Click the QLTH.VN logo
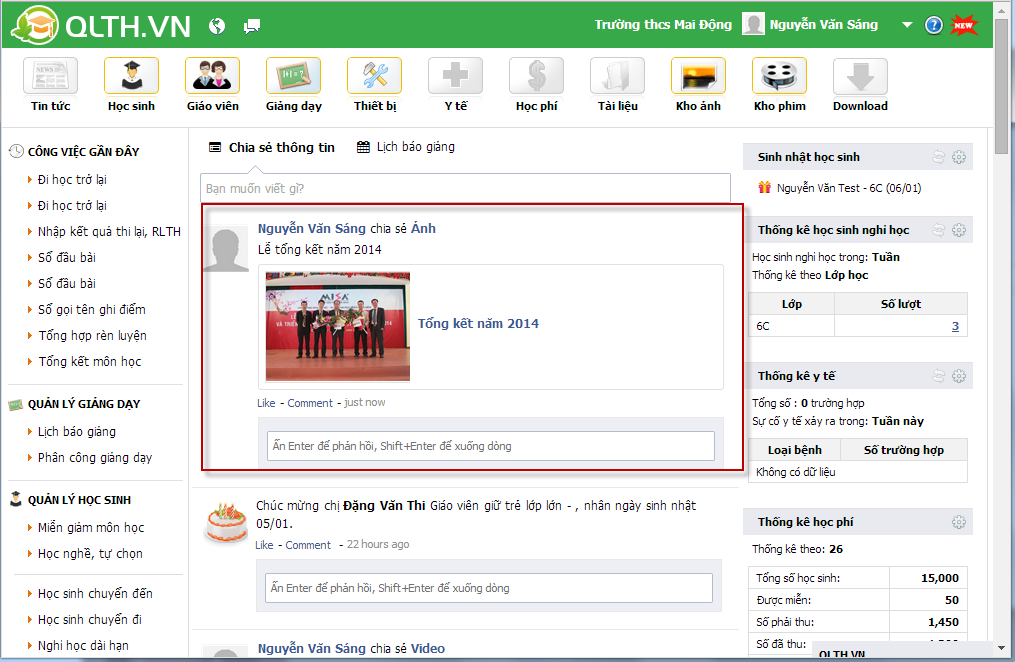This screenshot has height=662, width=1015. pyautogui.click(x=101, y=25)
